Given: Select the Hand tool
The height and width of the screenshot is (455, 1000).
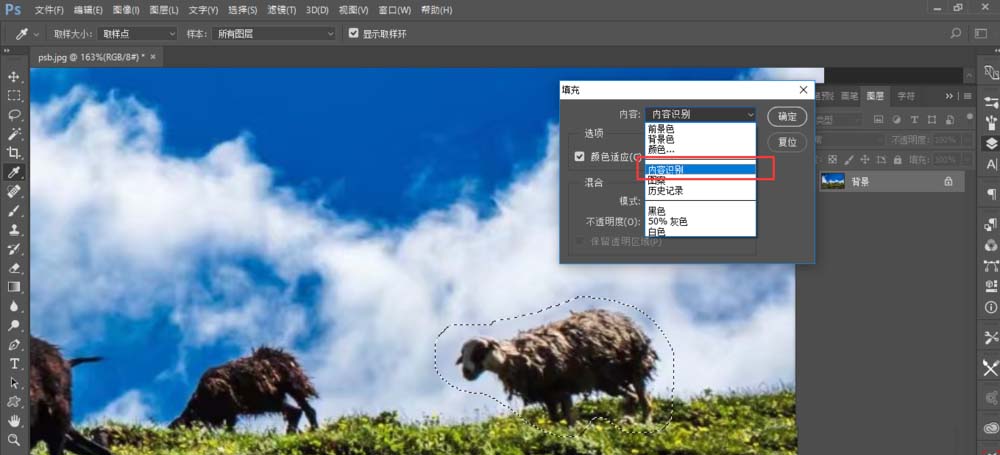Looking at the screenshot, I should 14,420.
